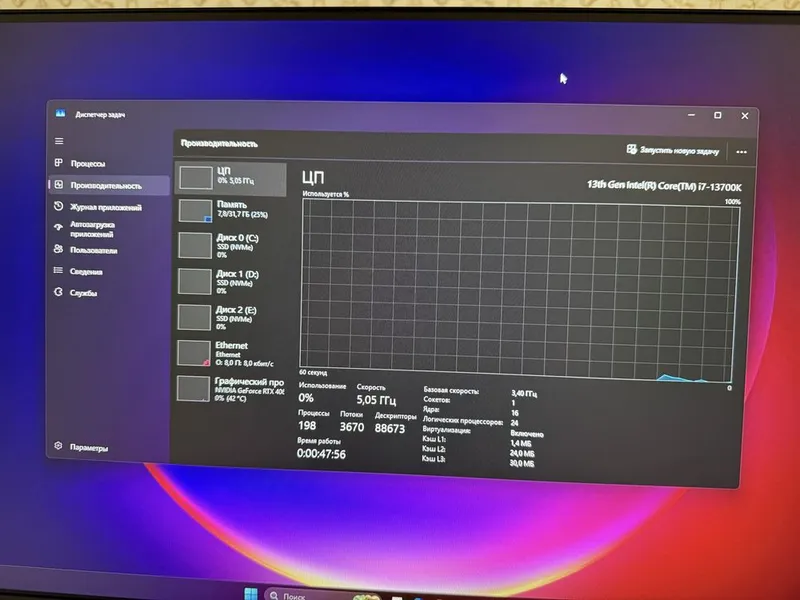Click Запустить новую задачу button
Screen dimensions: 800x600
pos(672,150)
